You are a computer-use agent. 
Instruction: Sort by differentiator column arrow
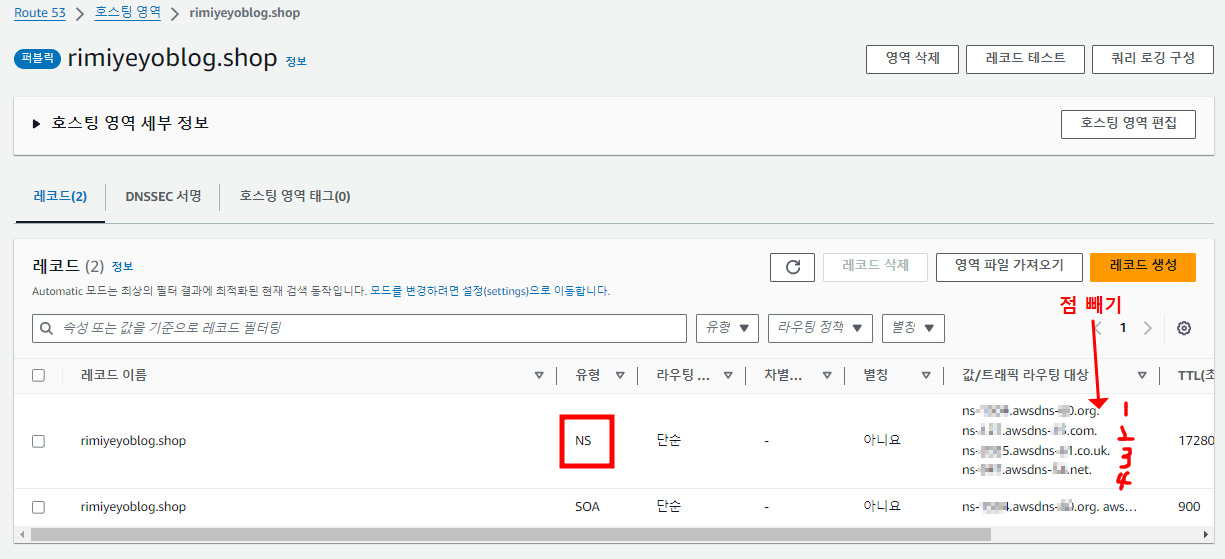(827, 376)
